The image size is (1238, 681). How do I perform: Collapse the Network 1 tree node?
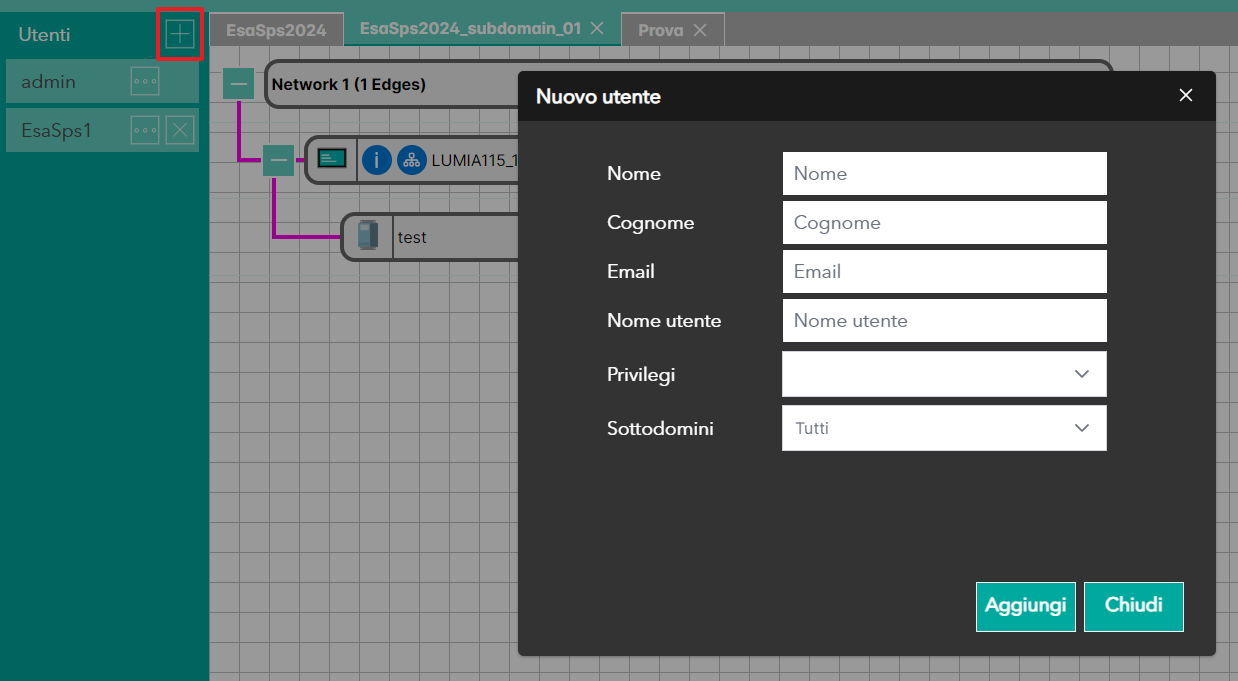coord(238,84)
